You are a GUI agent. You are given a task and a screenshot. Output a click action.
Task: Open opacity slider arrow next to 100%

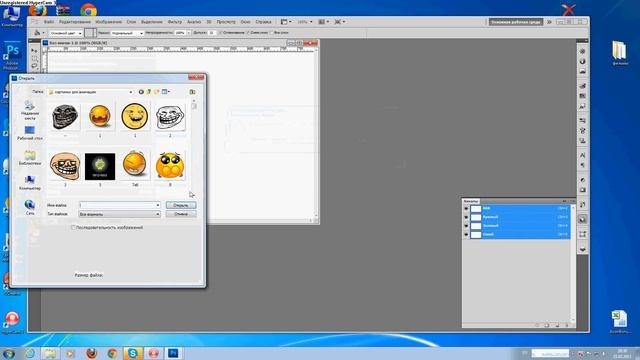pyautogui.click(x=189, y=33)
